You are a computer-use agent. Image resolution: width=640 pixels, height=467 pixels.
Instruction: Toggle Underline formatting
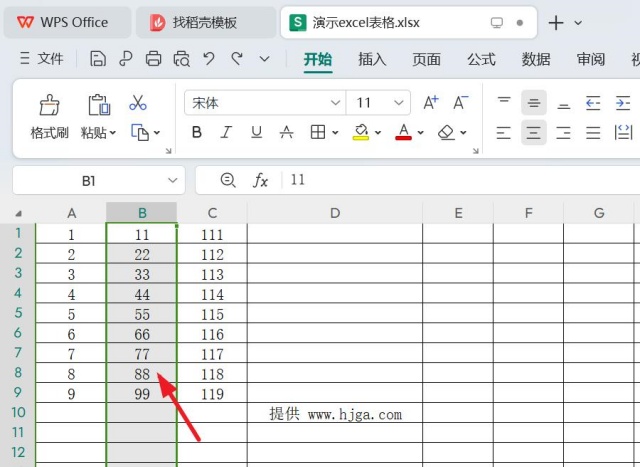click(x=256, y=132)
